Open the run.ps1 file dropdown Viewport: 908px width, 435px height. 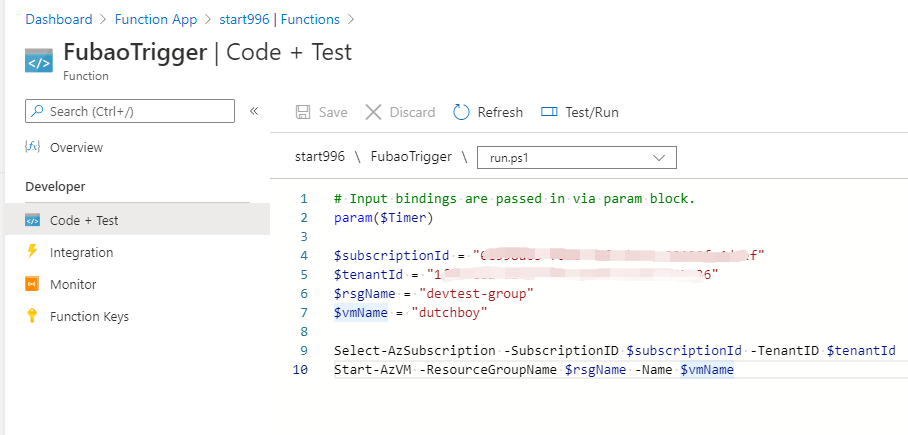577,158
